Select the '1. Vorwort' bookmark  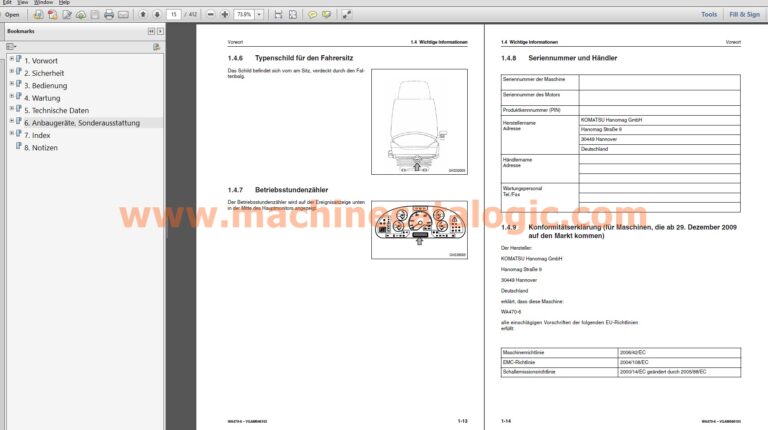(41, 61)
